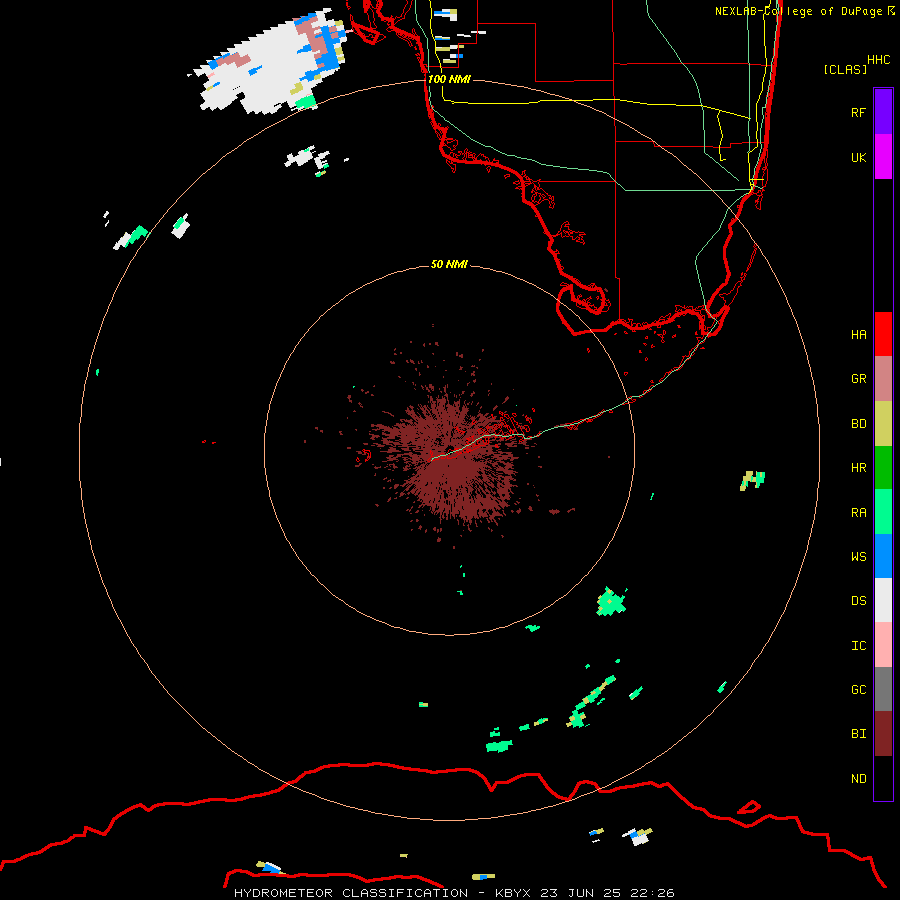
Task: Click the 'GC' legend label
Action: (858, 690)
